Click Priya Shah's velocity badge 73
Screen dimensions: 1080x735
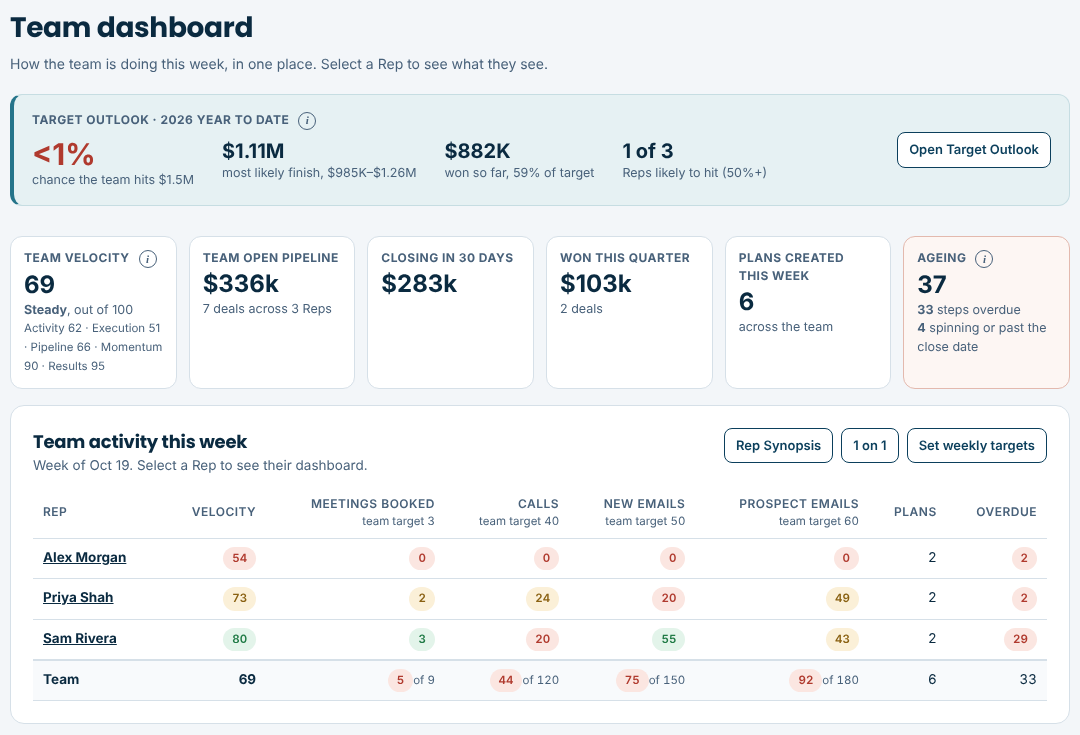(239, 598)
